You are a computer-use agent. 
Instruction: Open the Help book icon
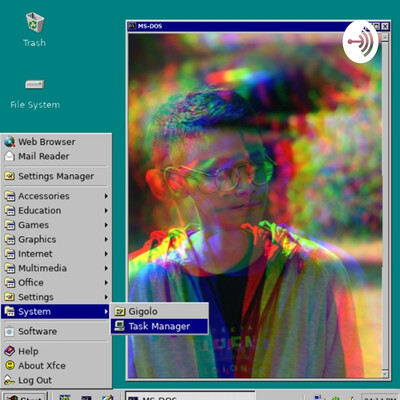point(10,351)
